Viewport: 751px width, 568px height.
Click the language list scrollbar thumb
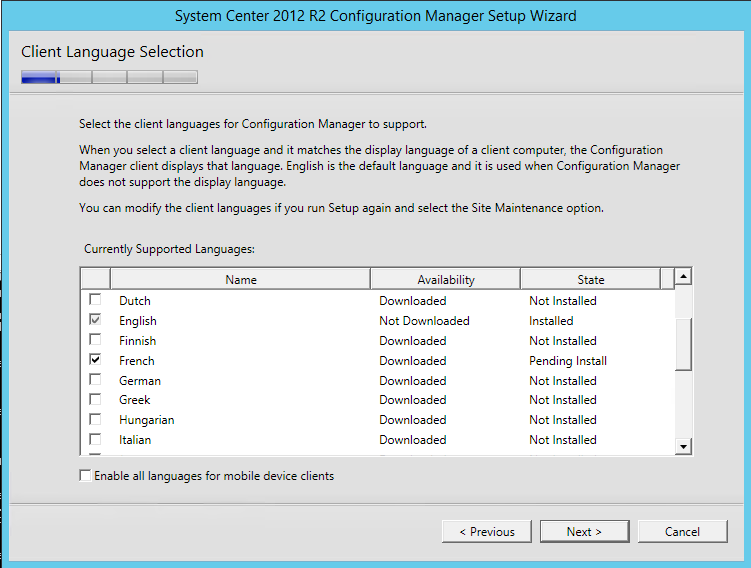(x=683, y=344)
